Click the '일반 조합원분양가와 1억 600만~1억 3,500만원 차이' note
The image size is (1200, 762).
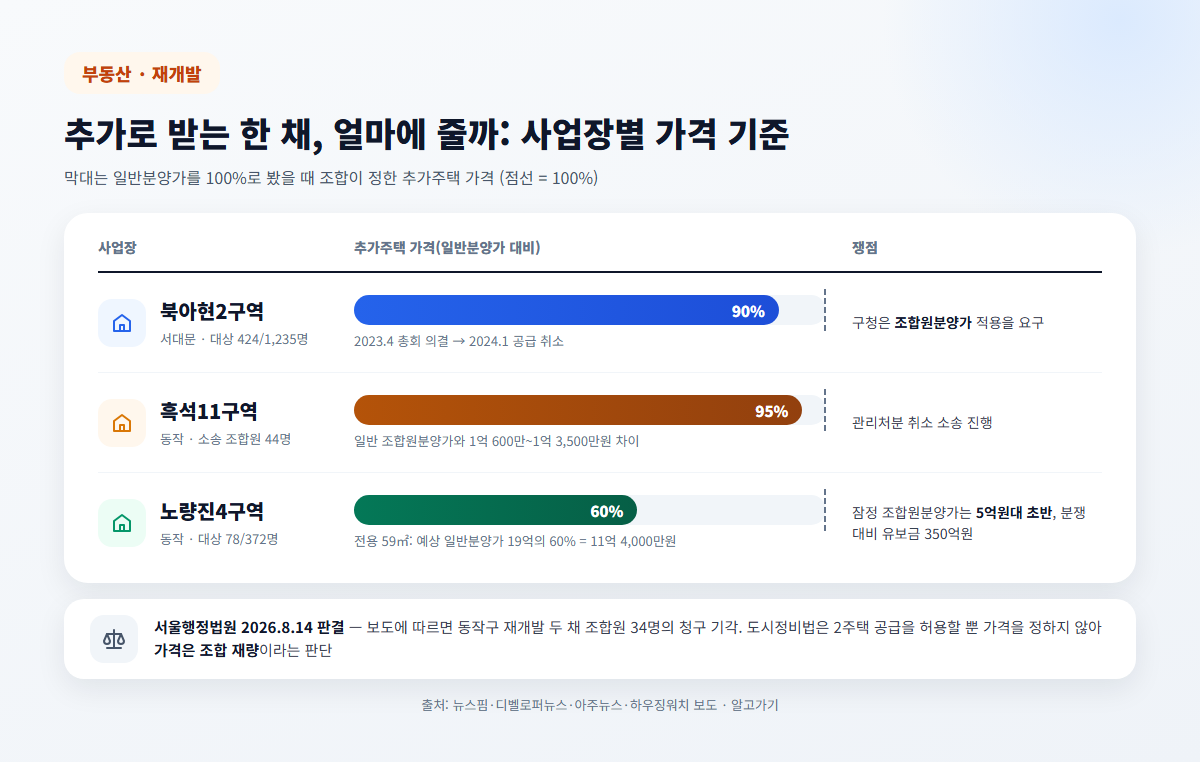point(496,441)
